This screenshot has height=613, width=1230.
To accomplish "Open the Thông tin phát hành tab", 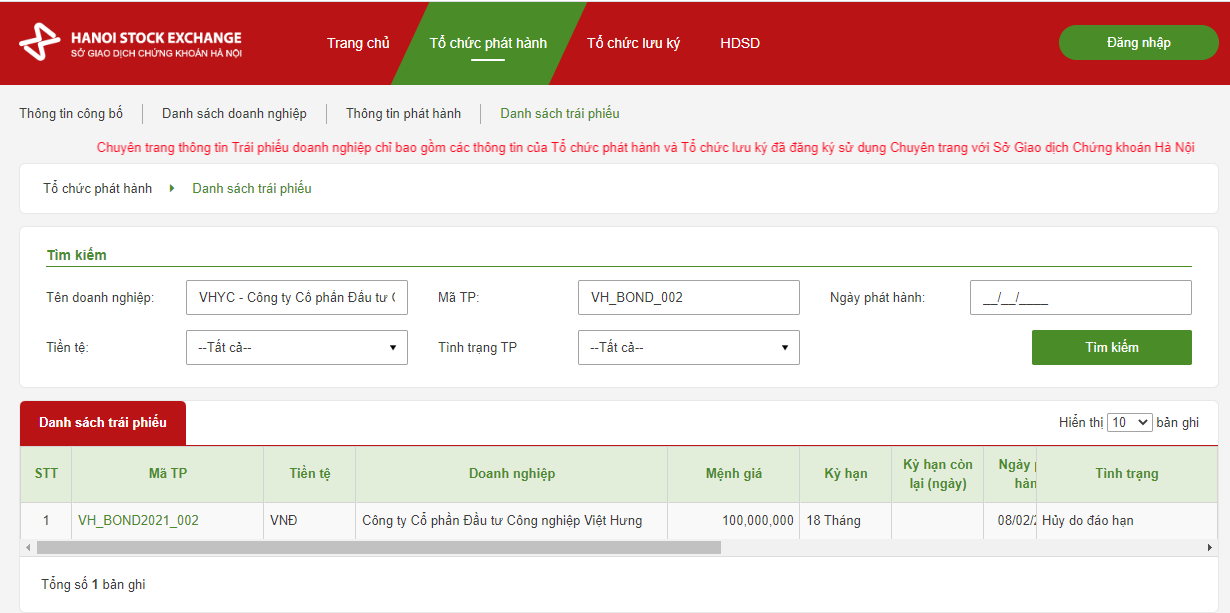I will [403, 114].
